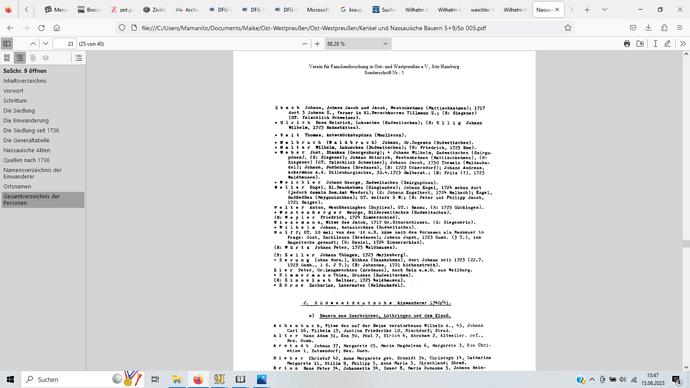Click the taskbar Suchen search box
Screen dimensions: 690x388
pos(83,379)
